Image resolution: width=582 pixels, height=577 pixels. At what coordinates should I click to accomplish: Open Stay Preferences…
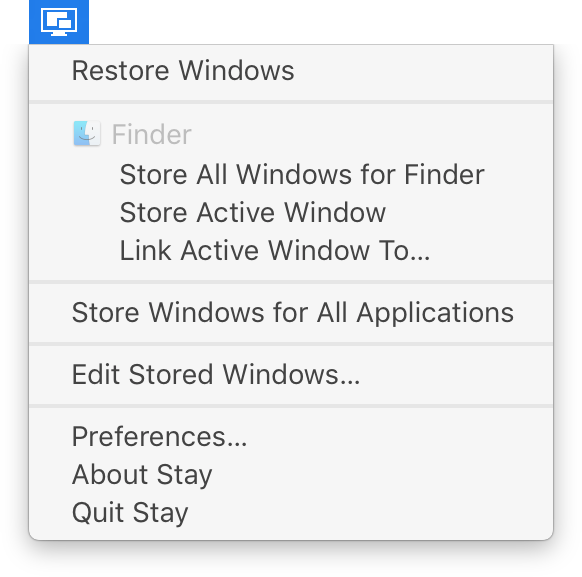291,437
